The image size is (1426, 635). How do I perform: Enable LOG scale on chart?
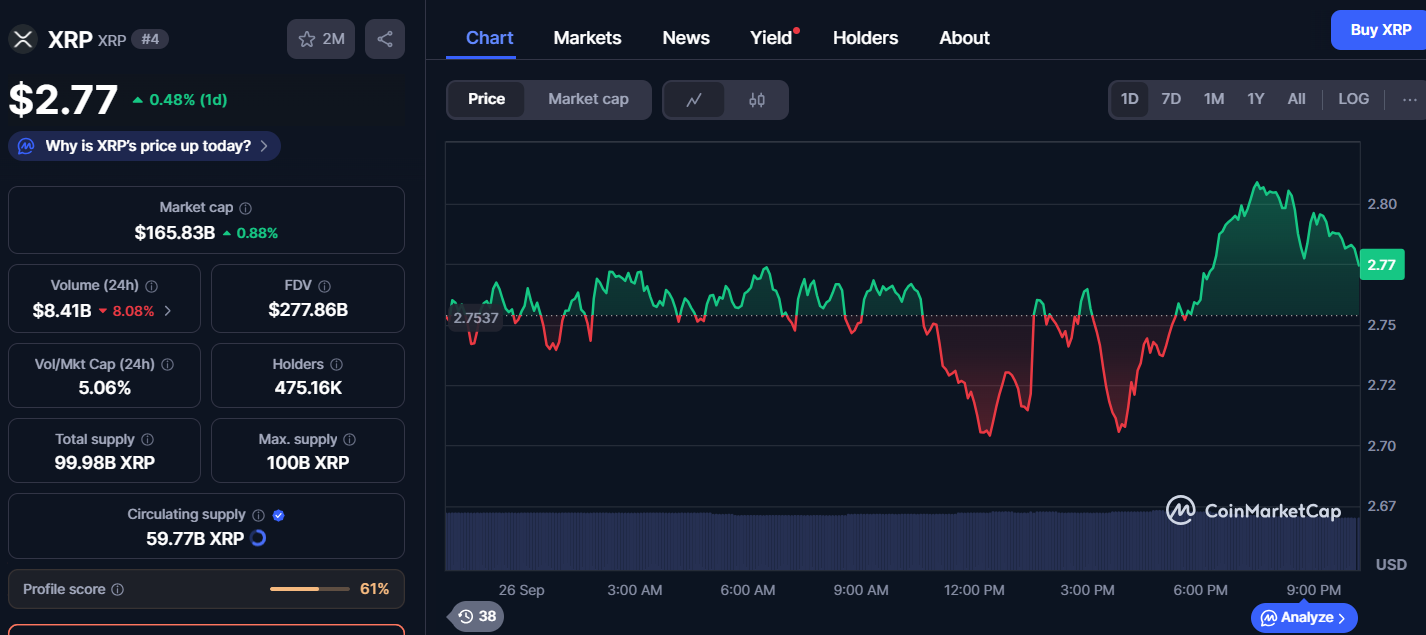pos(1353,99)
